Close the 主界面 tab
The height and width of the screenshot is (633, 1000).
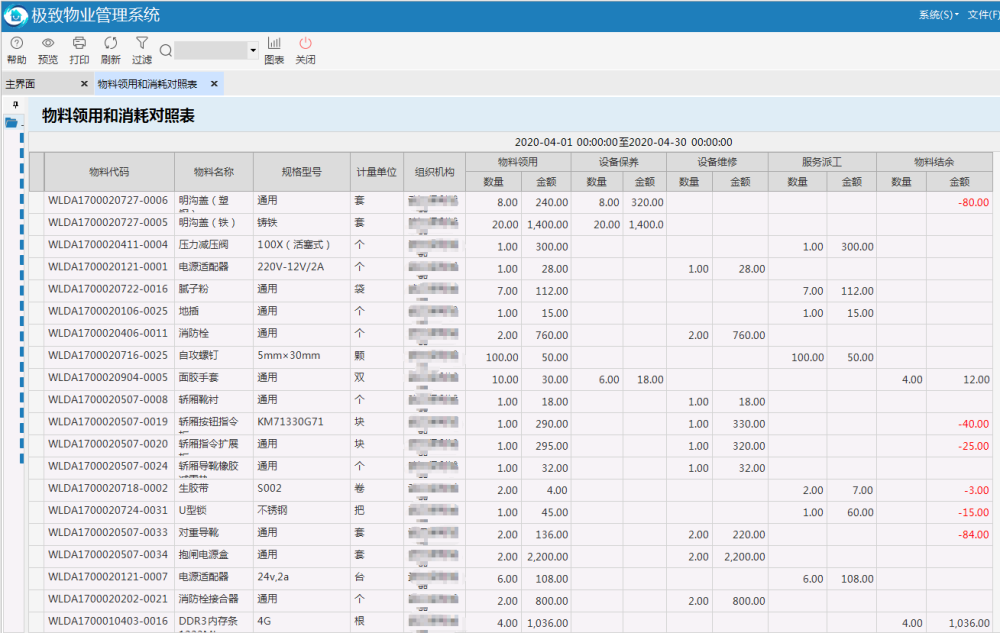84,84
